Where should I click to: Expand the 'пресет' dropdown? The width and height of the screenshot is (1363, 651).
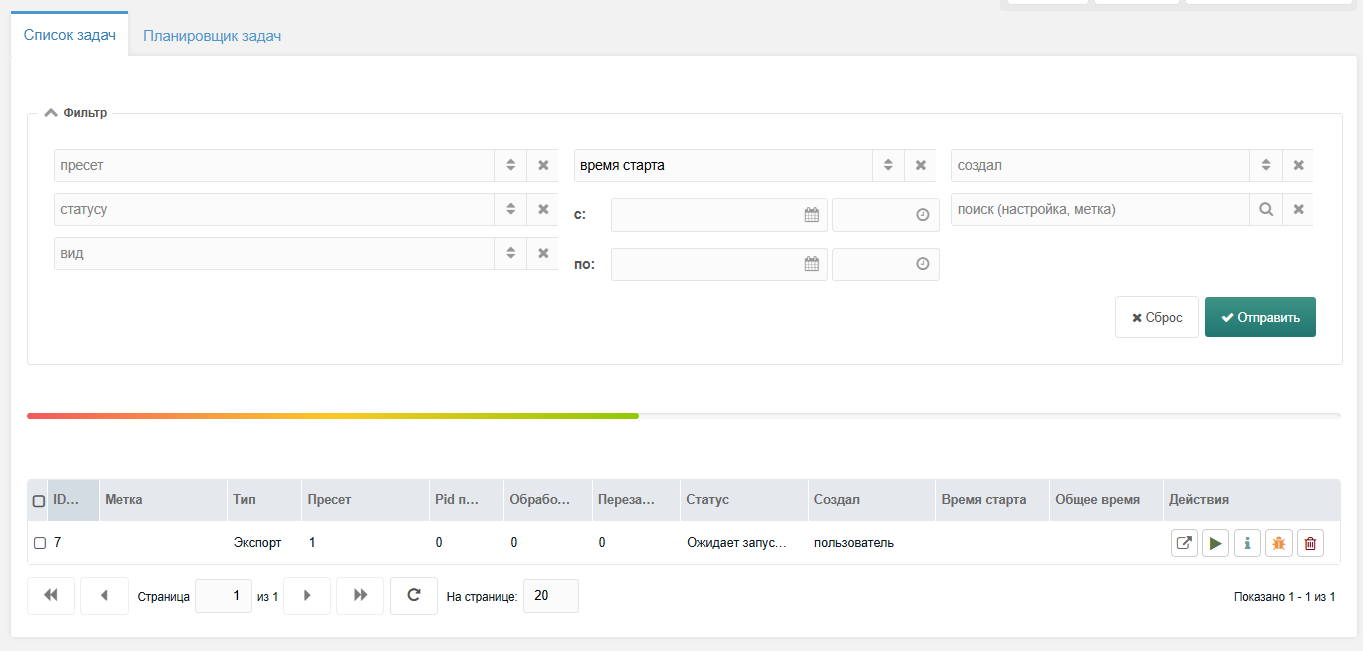(x=510, y=166)
